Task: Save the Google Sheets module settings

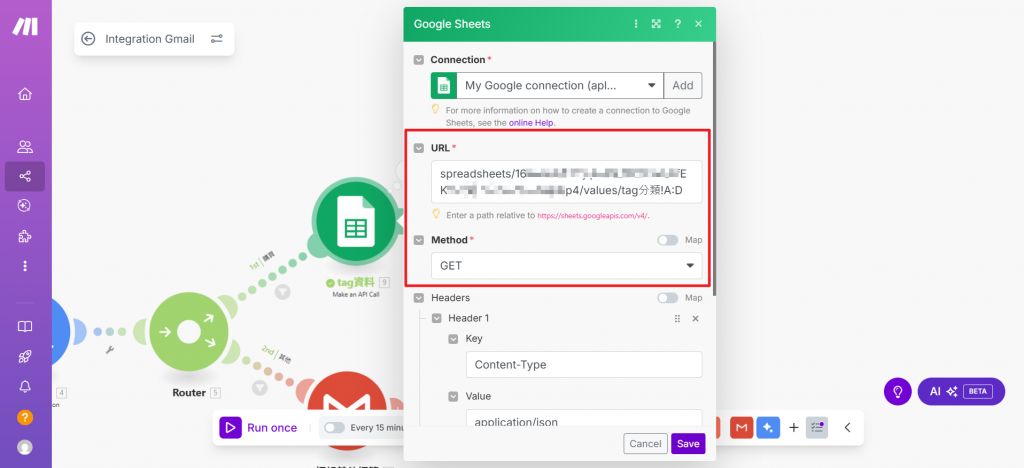Action: coord(688,444)
